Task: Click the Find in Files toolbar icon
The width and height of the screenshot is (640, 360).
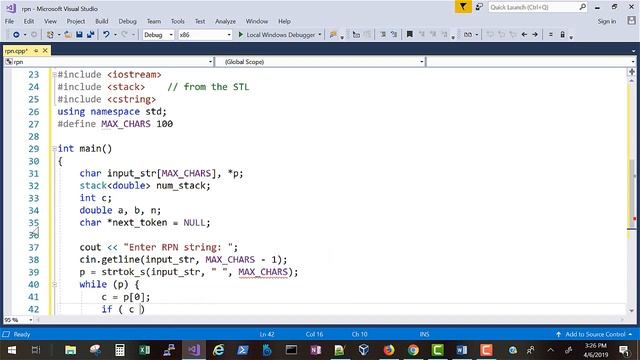Action: point(333,35)
